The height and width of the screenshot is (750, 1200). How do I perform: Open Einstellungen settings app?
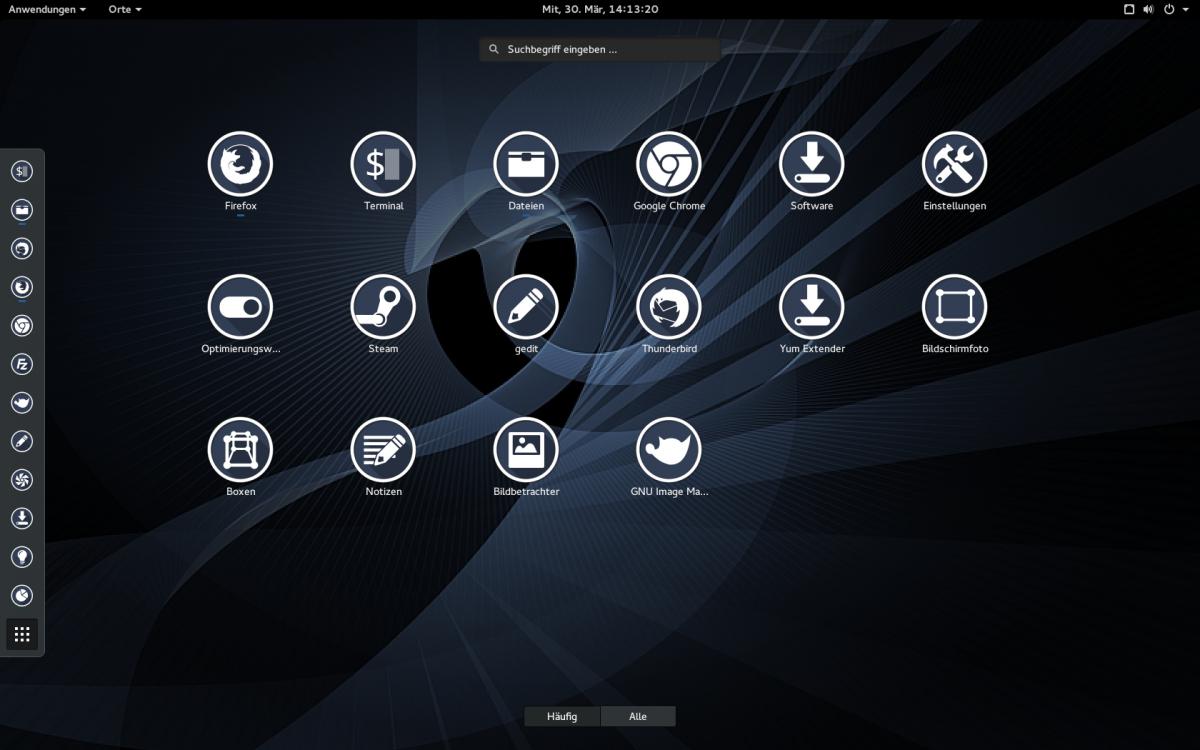[x=955, y=164]
